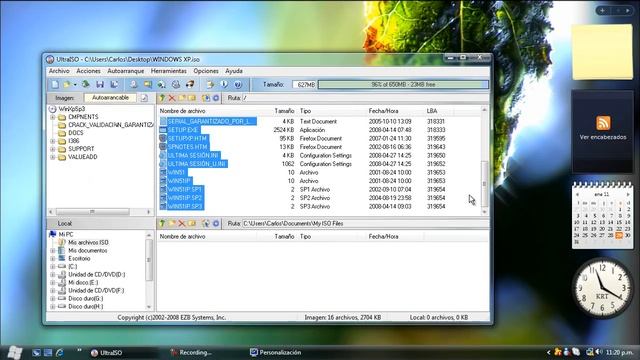640x360 pixels.
Task: Sort image list by Tamaño column
Action: click(x=284, y=111)
